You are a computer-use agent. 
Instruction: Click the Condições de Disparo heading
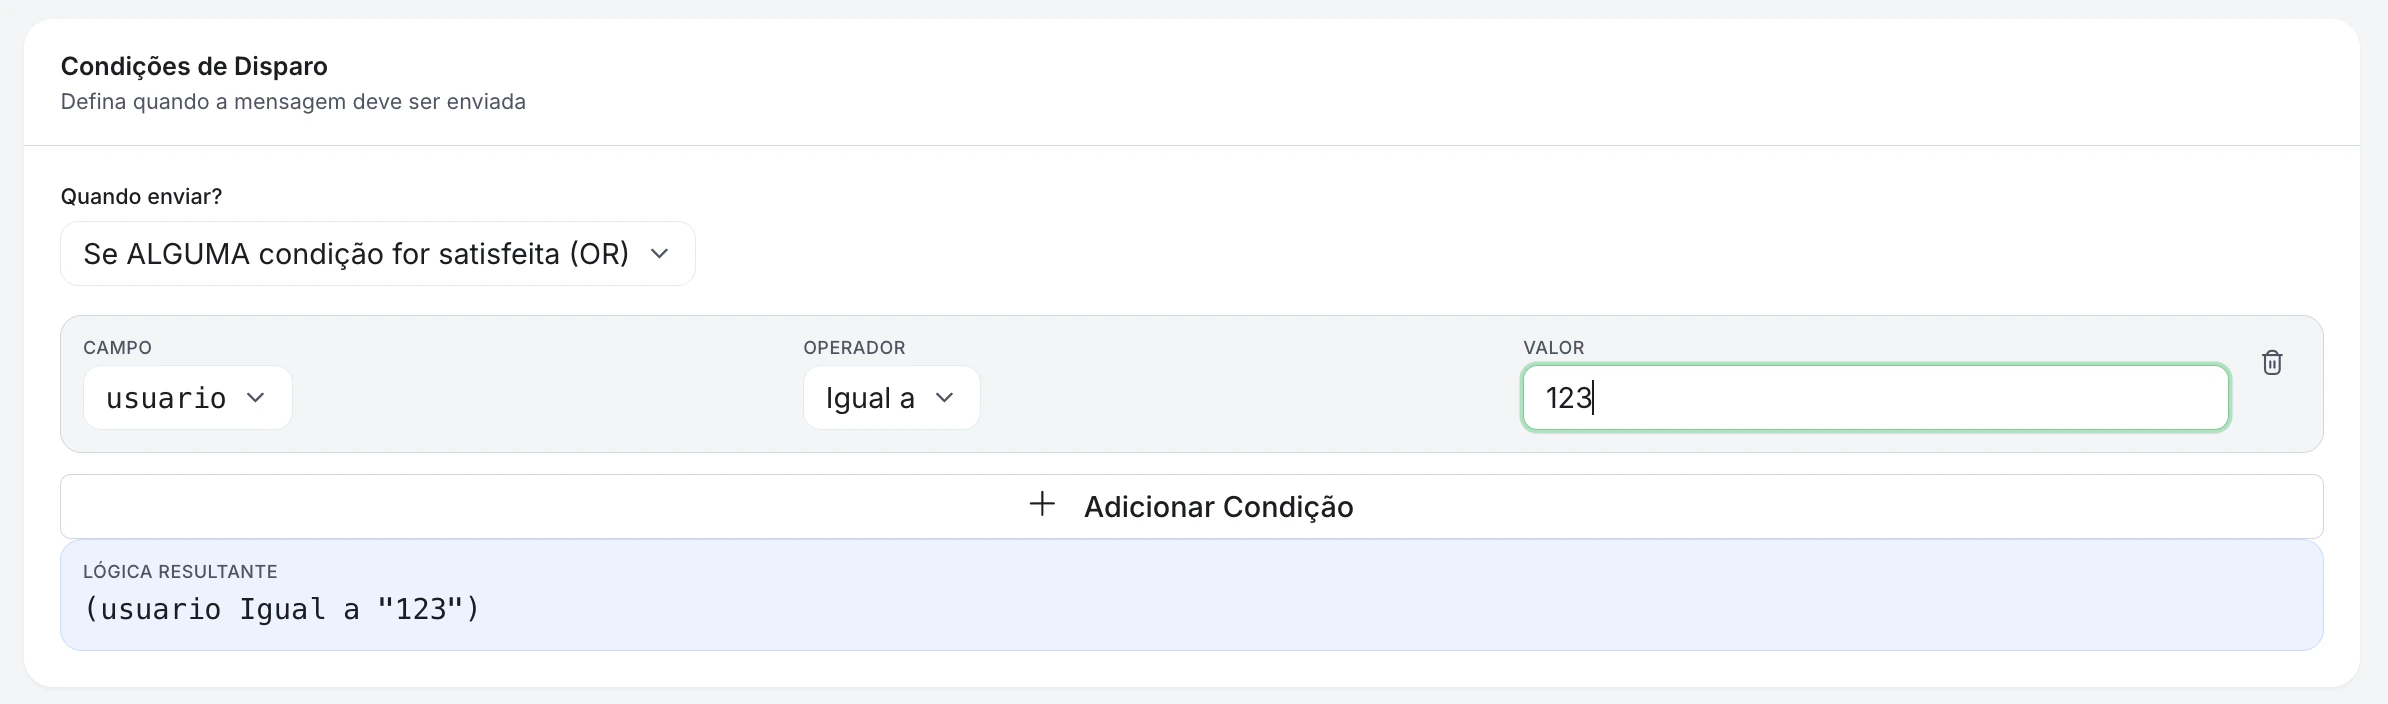[194, 66]
